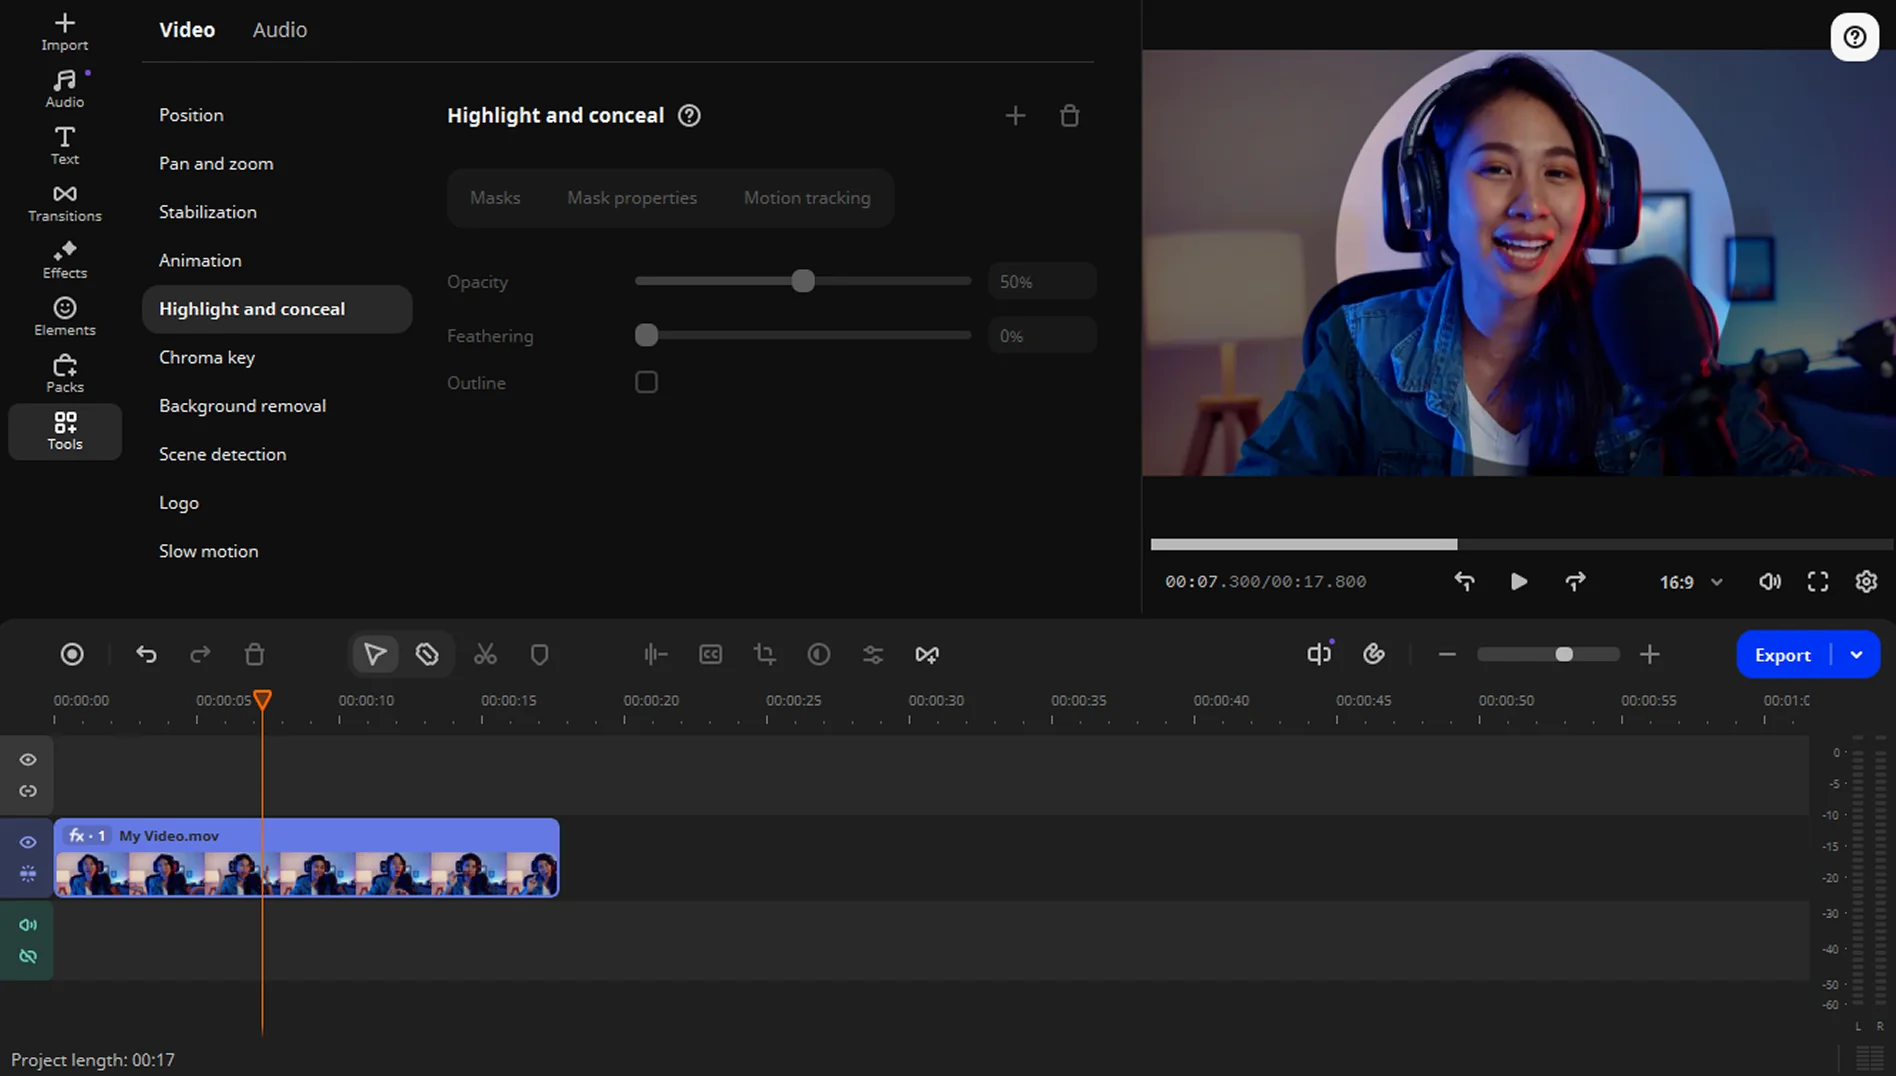Open the Effects panel
The height and width of the screenshot is (1076, 1896).
(64, 259)
